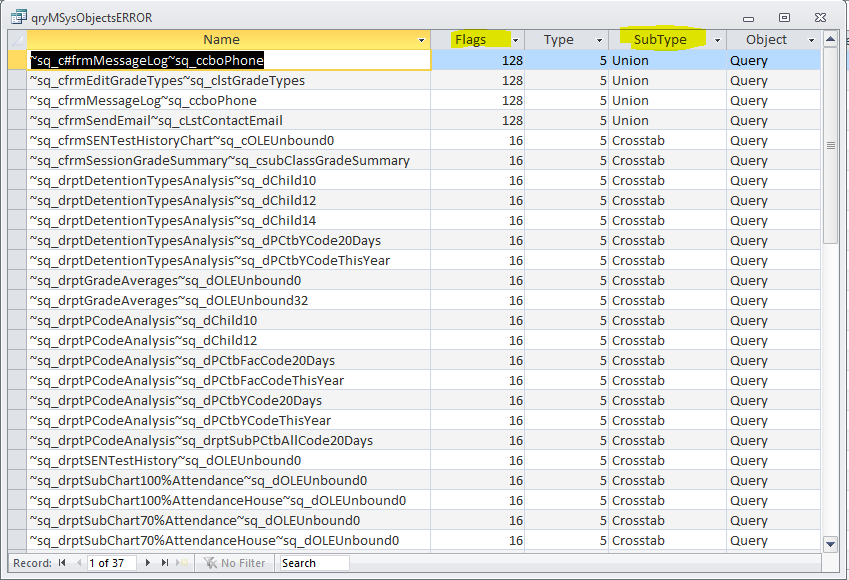Select the SubType column header
849x580 pixels.
click(660, 40)
